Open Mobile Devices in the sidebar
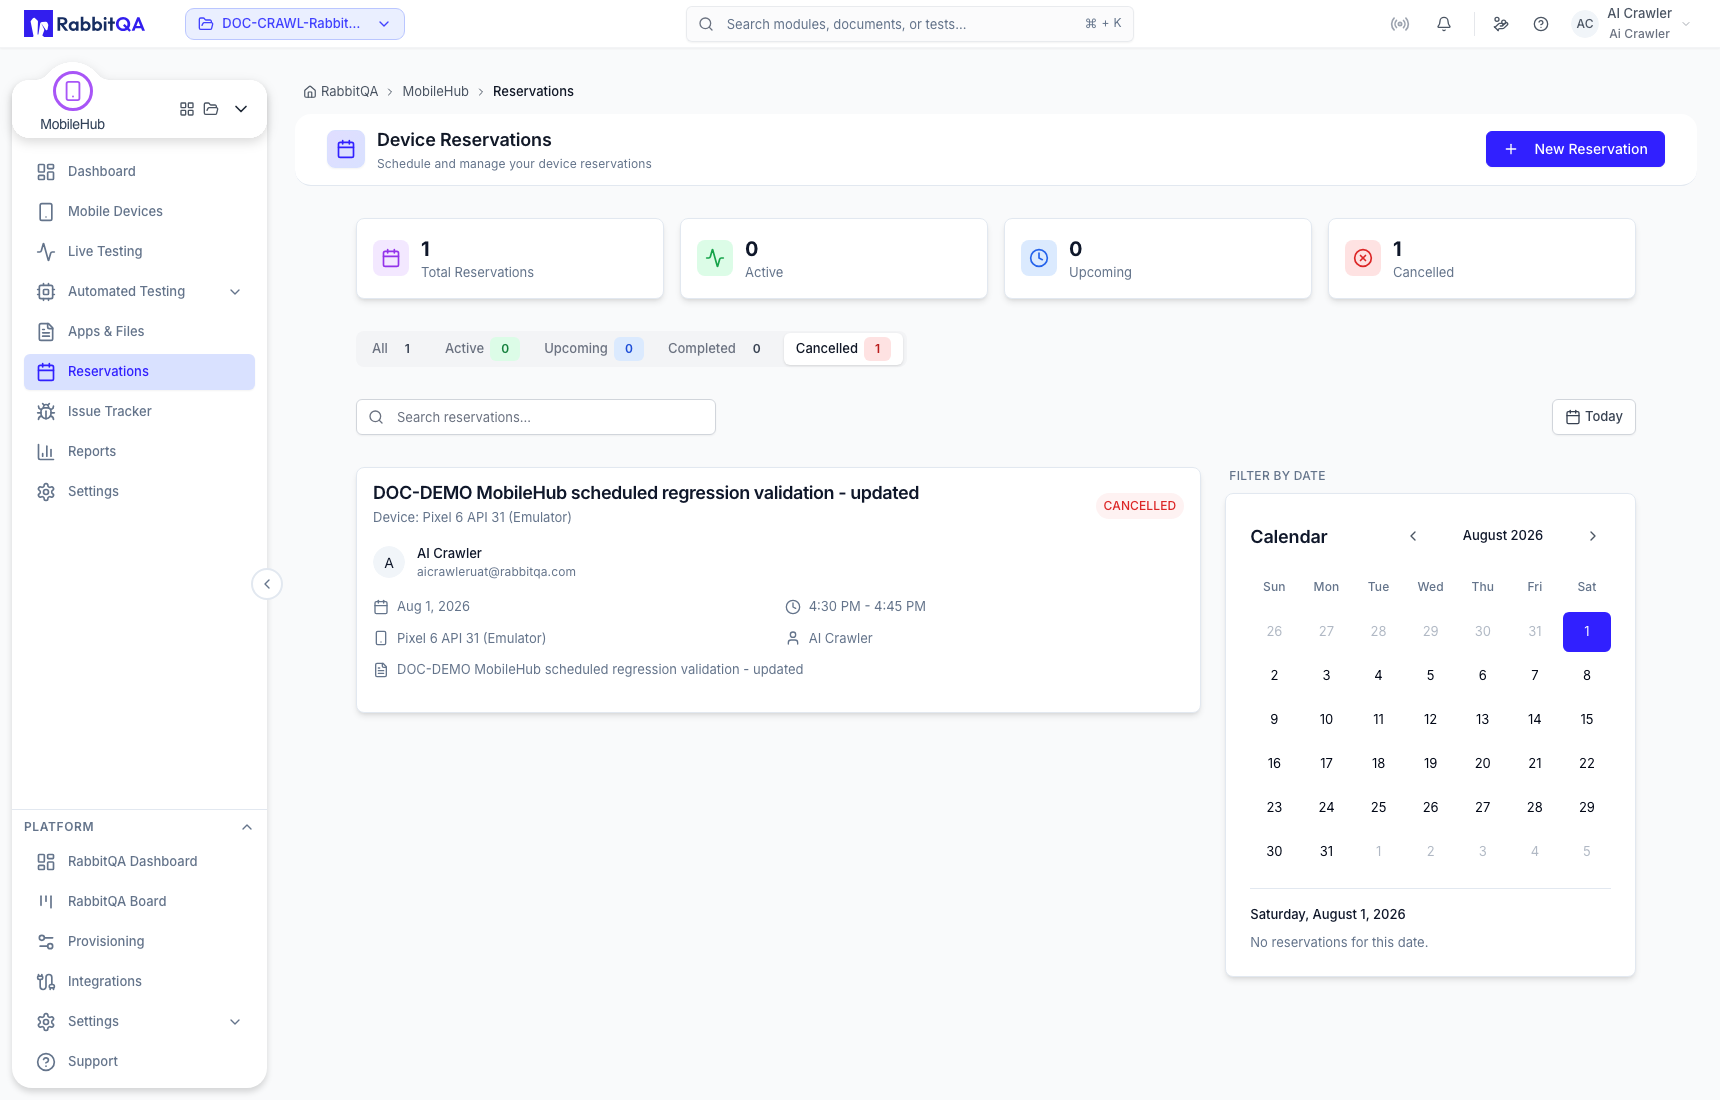 pyautogui.click(x=140, y=212)
